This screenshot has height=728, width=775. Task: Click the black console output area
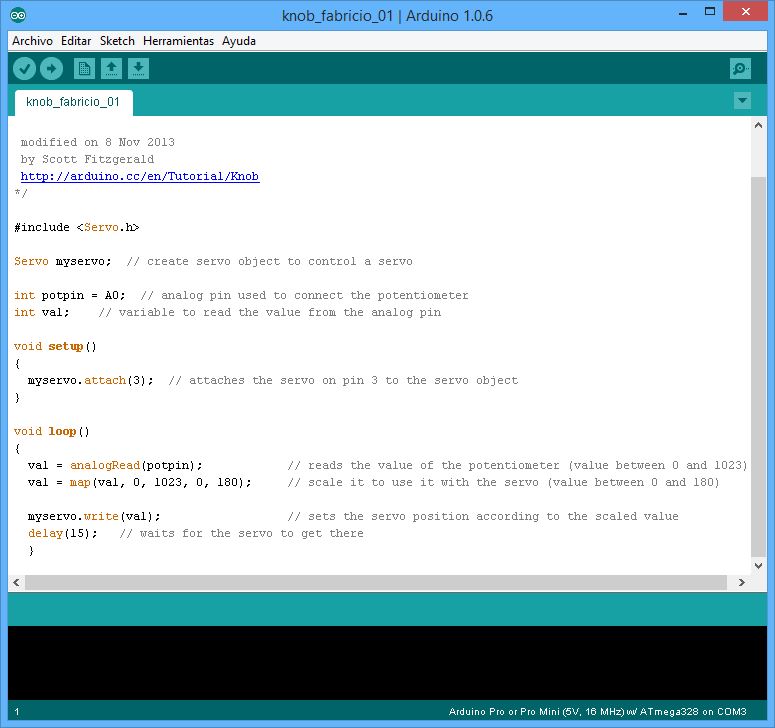tap(388, 663)
